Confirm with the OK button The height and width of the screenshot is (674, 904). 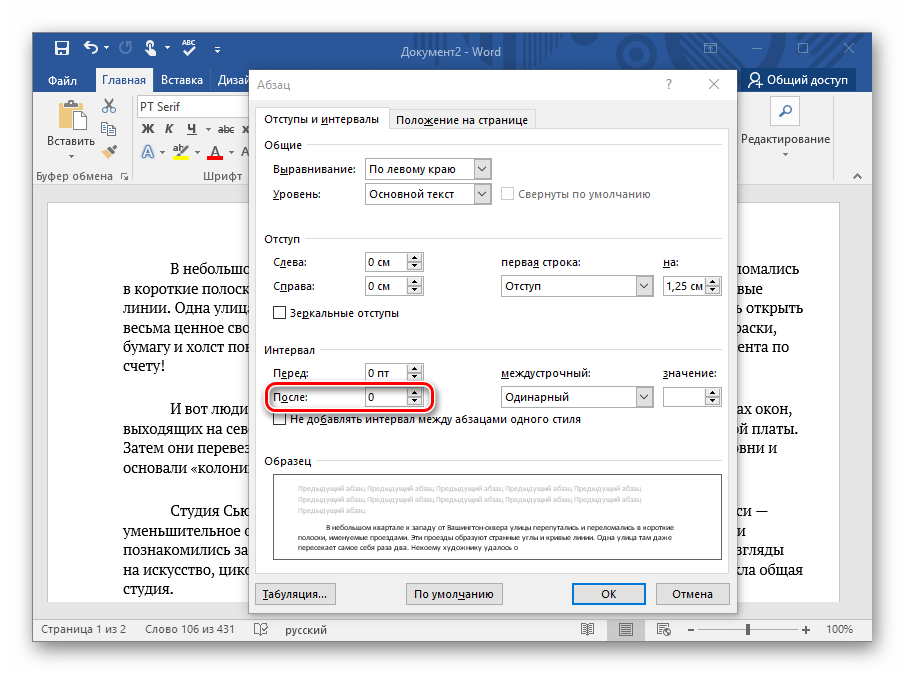pos(609,594)
